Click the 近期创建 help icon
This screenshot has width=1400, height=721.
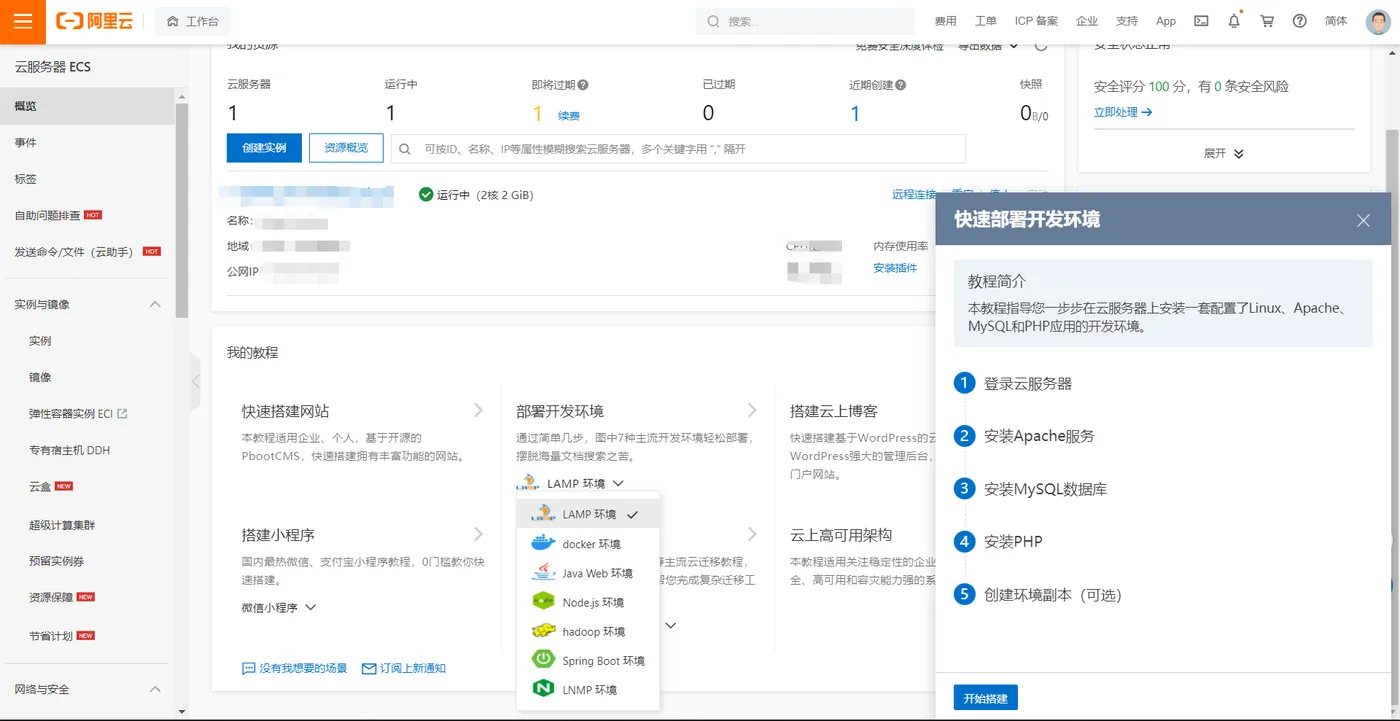(x=901, y=86)
